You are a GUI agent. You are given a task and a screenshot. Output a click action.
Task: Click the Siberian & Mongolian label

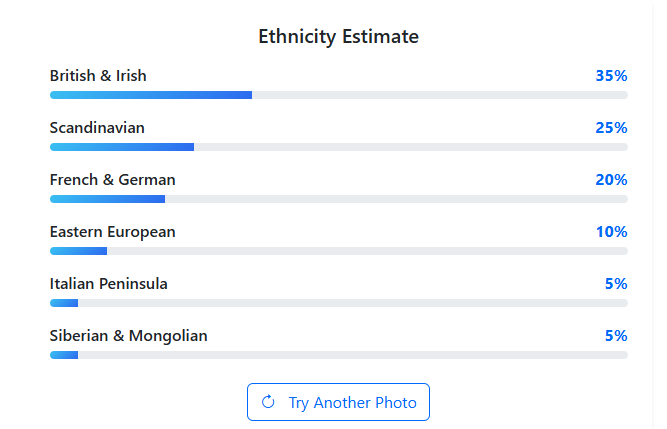point(128,336)
